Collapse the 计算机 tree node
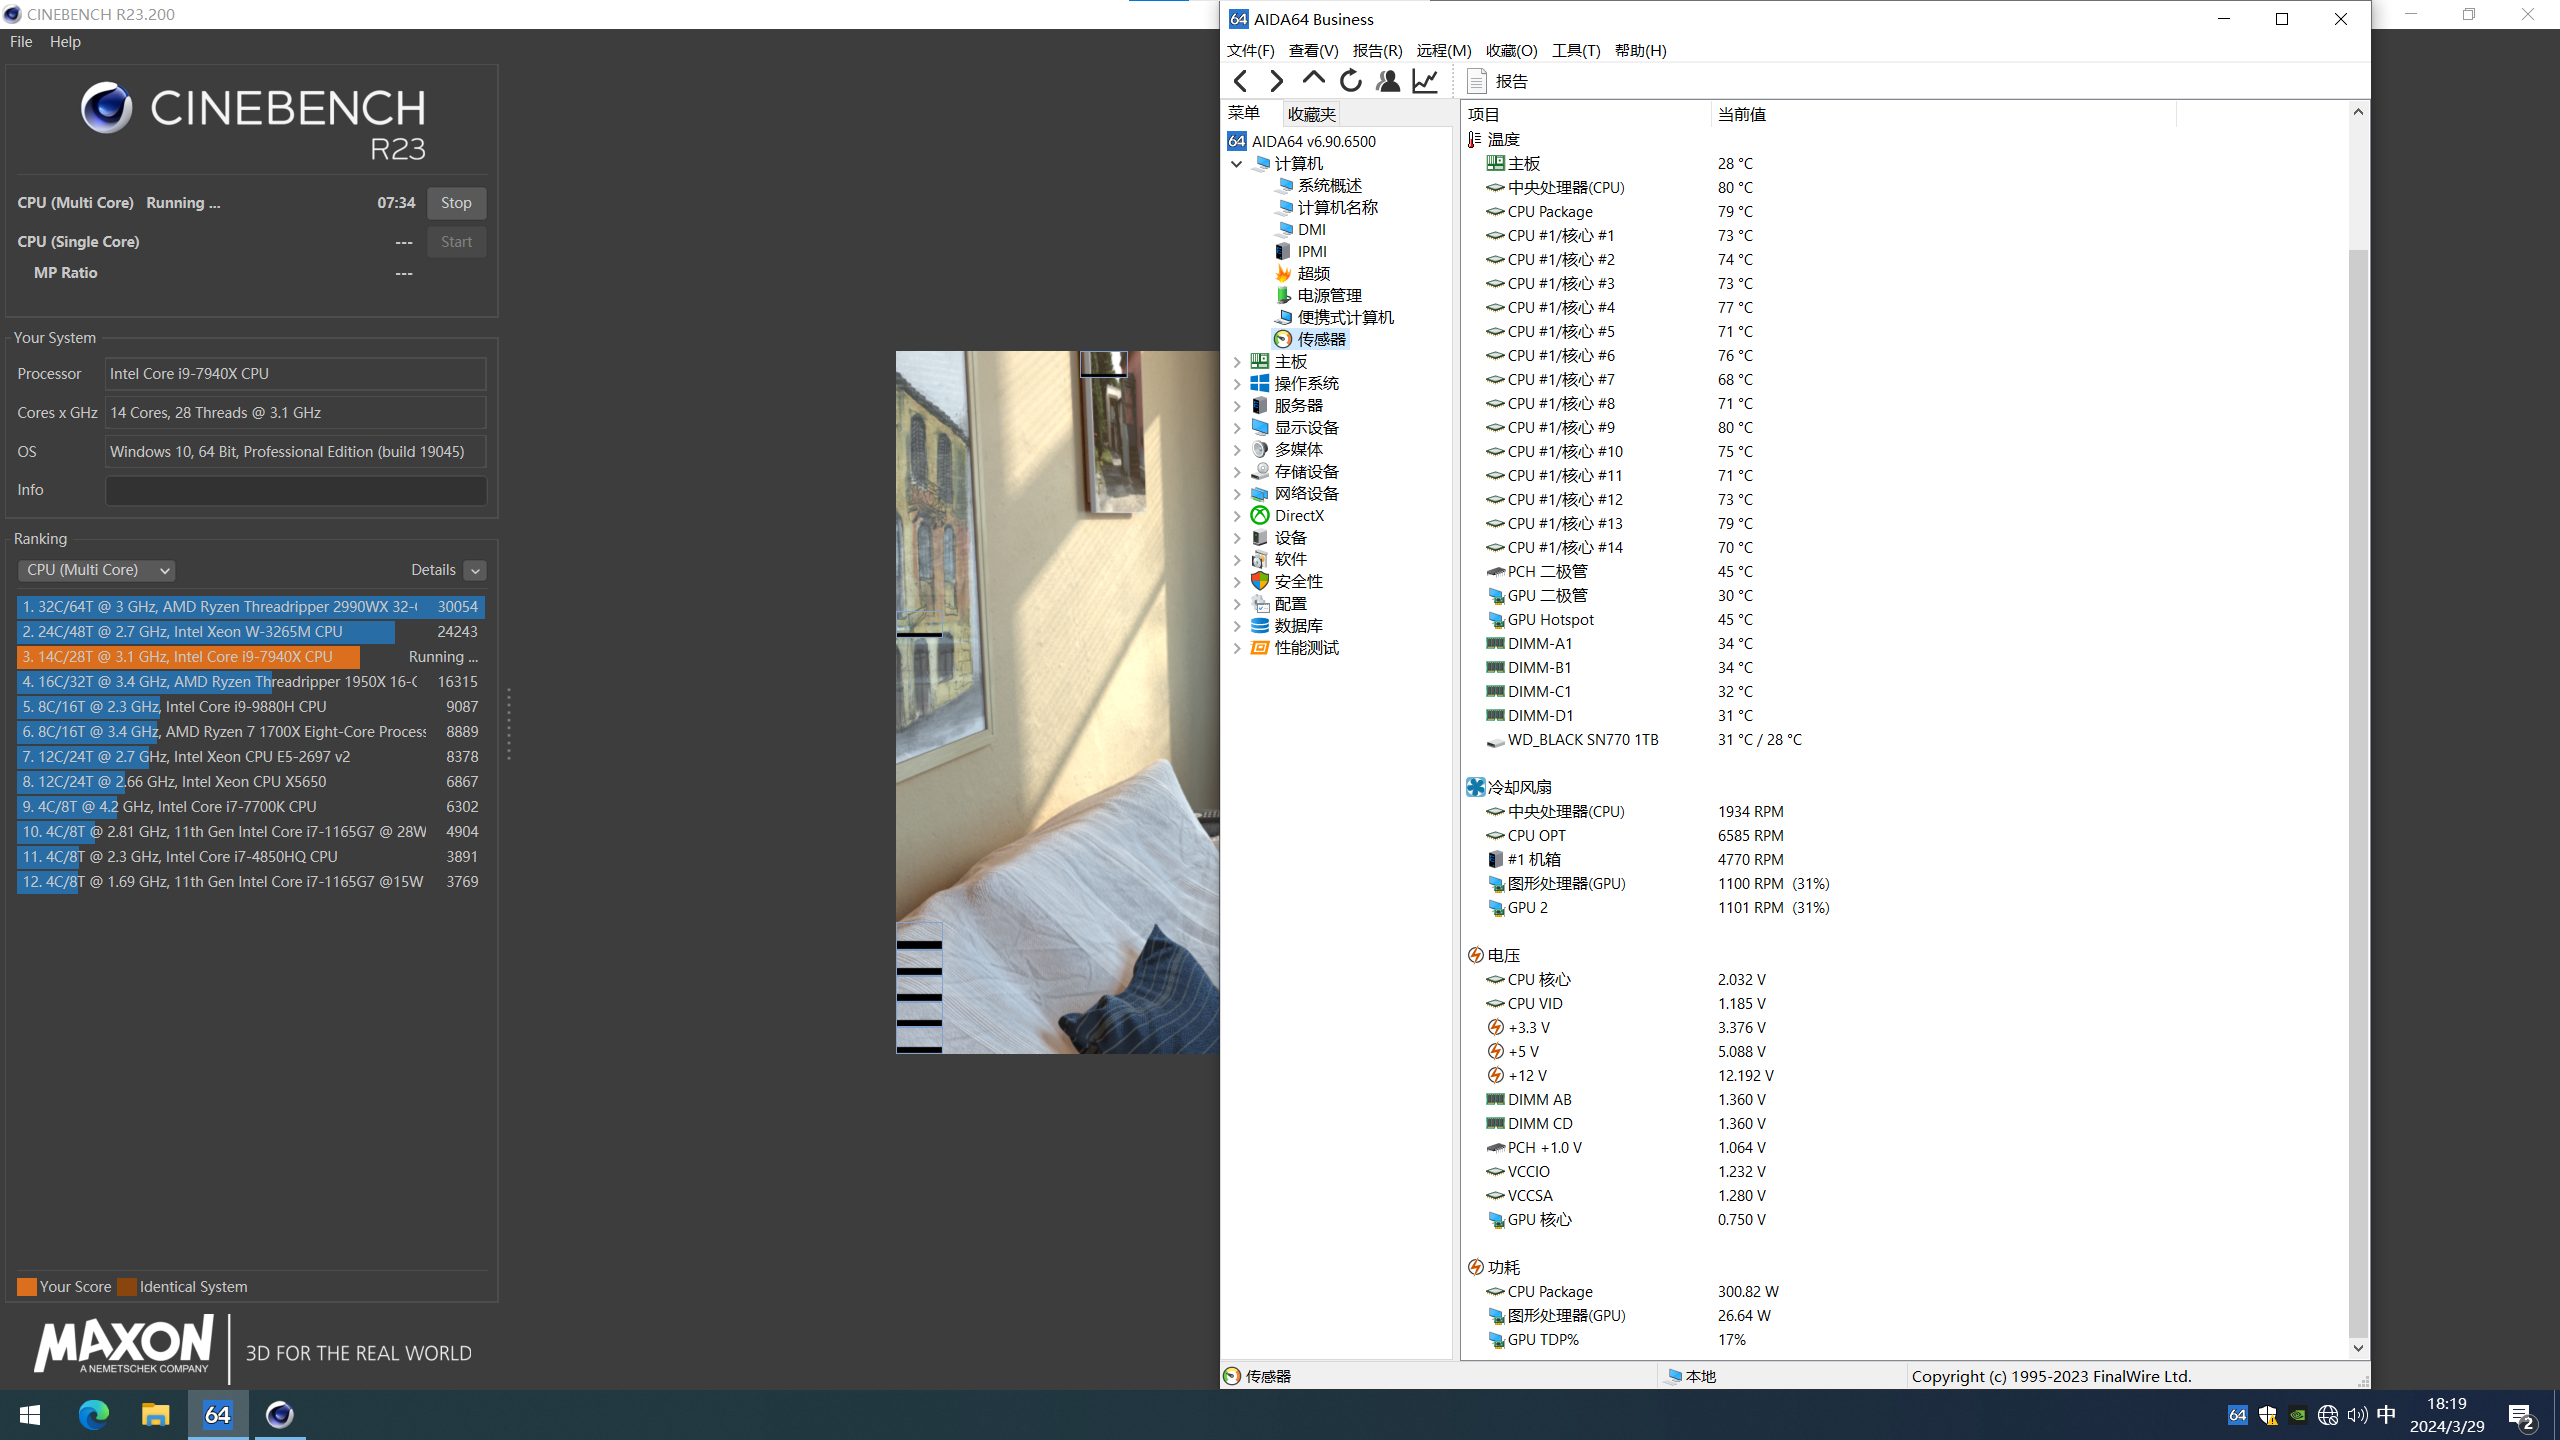 click(1237, 163)
